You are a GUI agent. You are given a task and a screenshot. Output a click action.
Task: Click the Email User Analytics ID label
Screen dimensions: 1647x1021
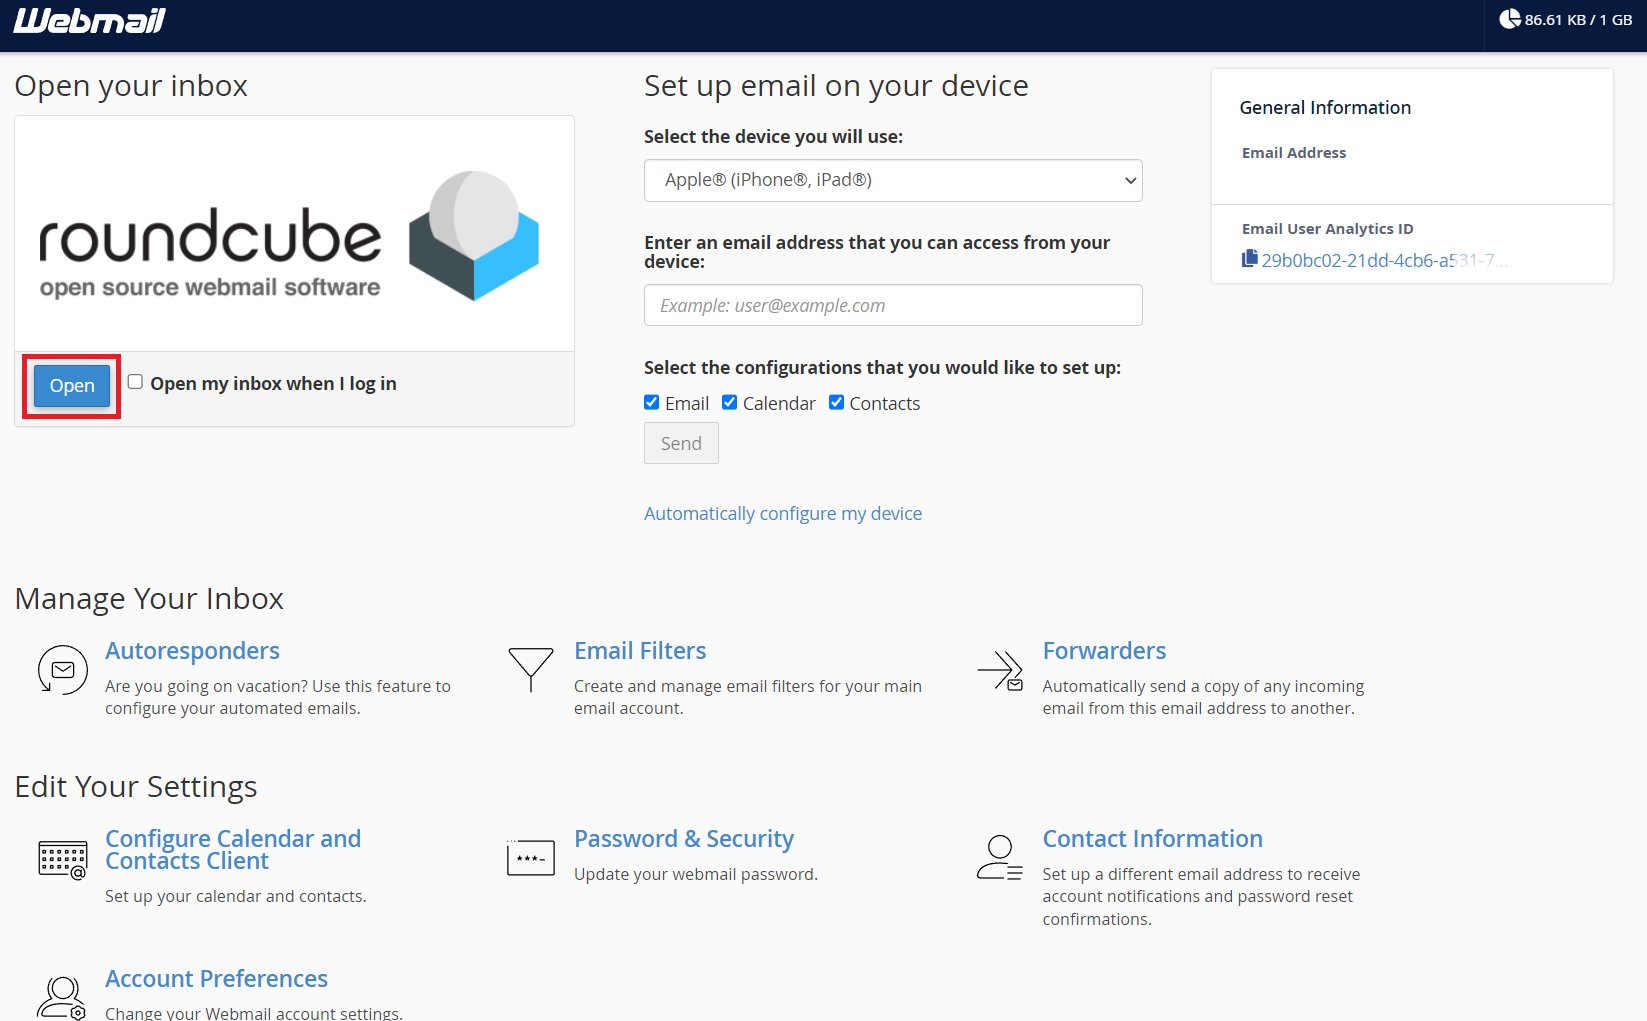click(x=1327, y=229)
